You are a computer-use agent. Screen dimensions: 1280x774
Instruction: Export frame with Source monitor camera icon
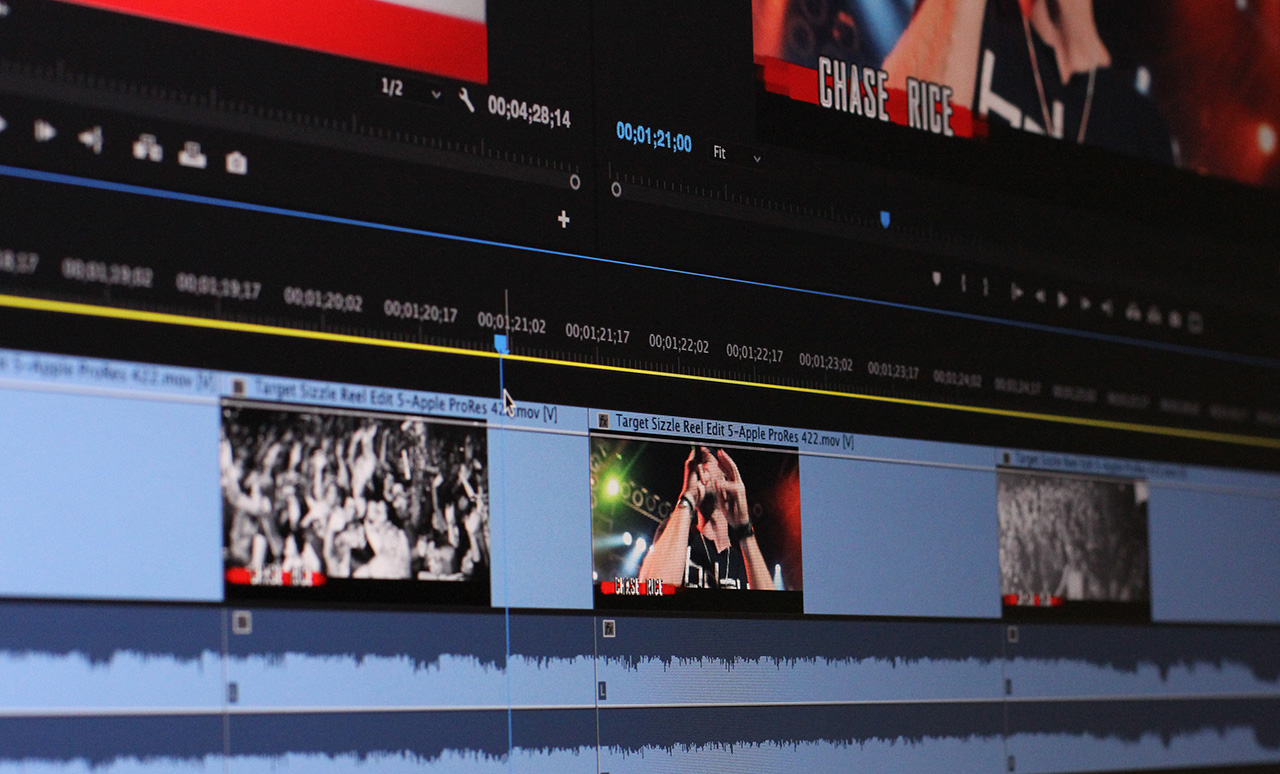(236, 161)
